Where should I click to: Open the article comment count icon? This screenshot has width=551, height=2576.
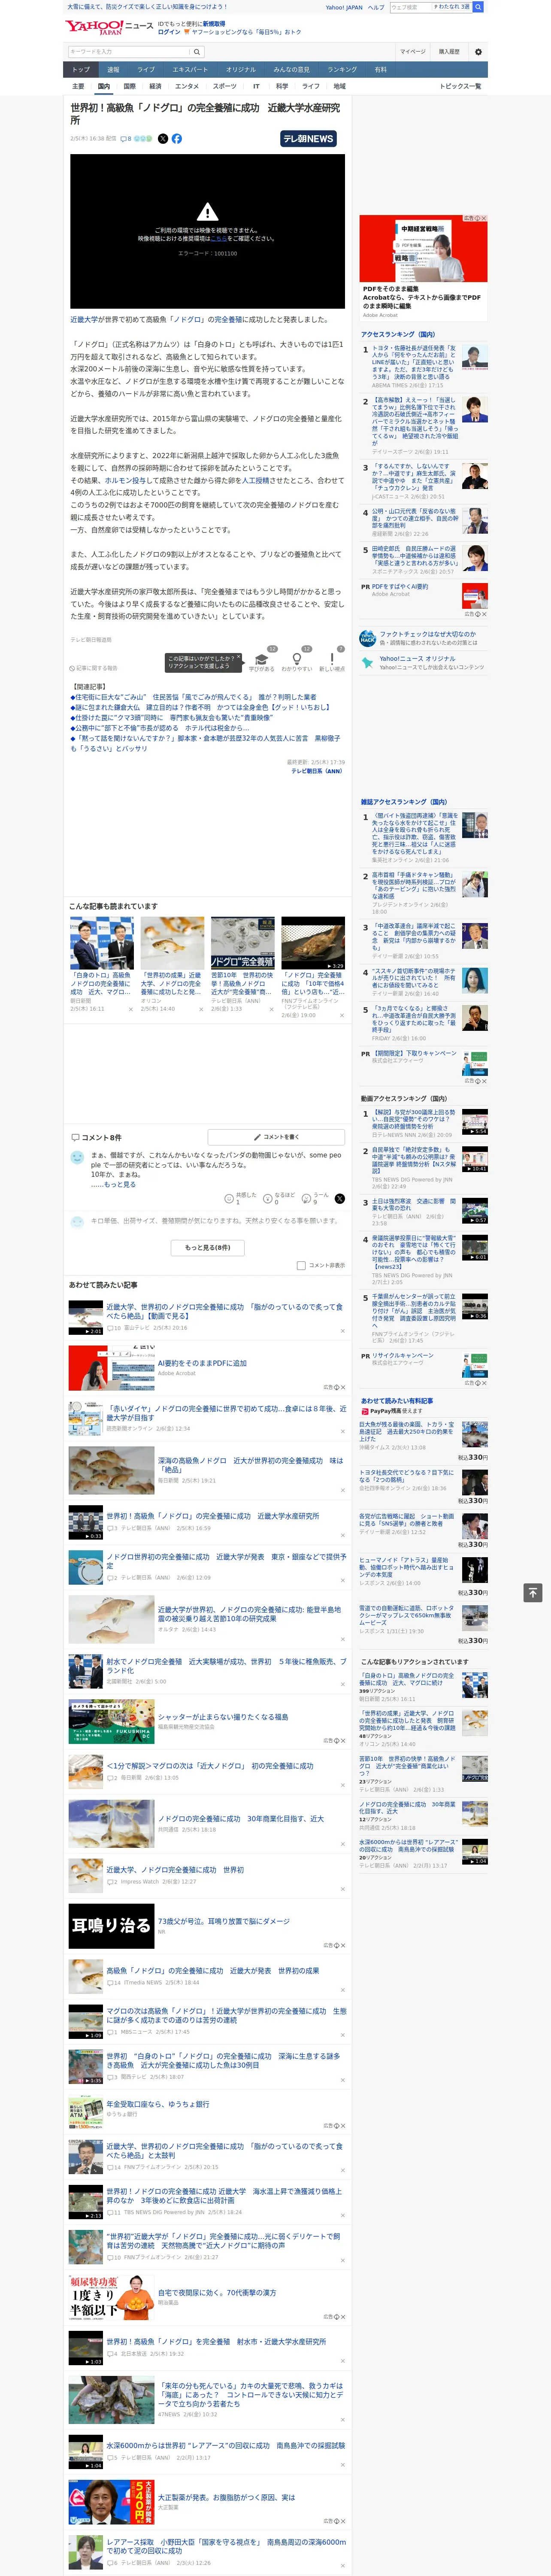pyautogui.click(x=126, y=139)
